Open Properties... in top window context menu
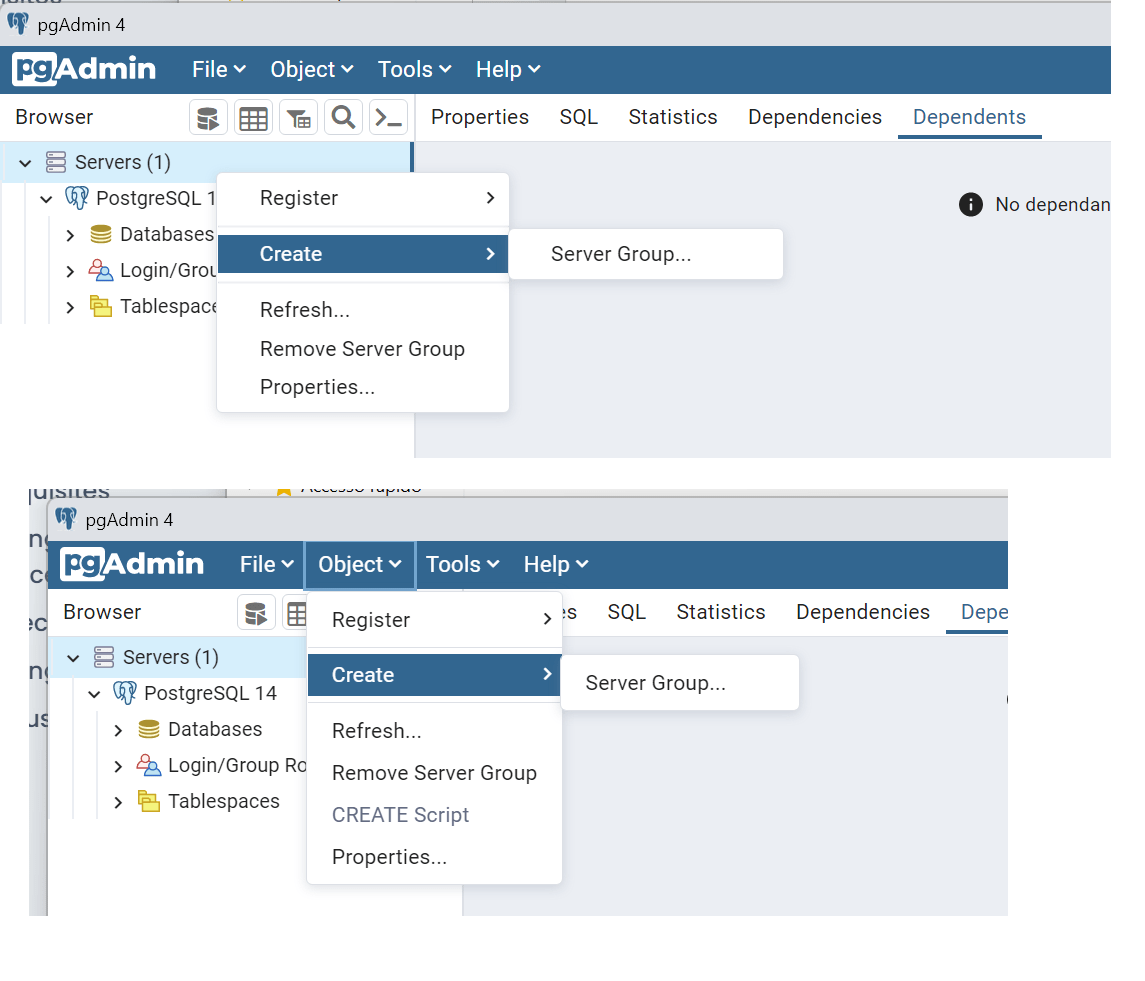Image resolution: width=1145 pixels, height=981 pixels. point(363,386)
